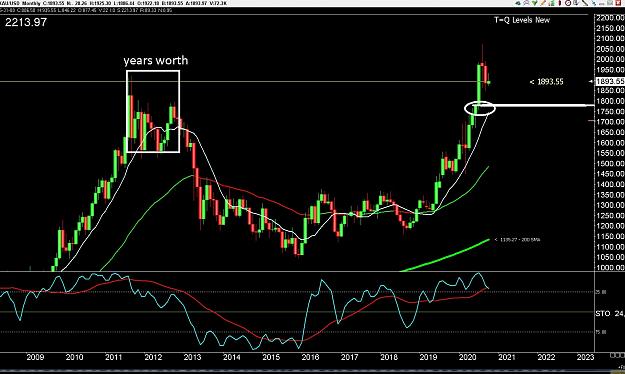Click the 2023 year label on time axis
625x374 pixels.
(586, 357)
